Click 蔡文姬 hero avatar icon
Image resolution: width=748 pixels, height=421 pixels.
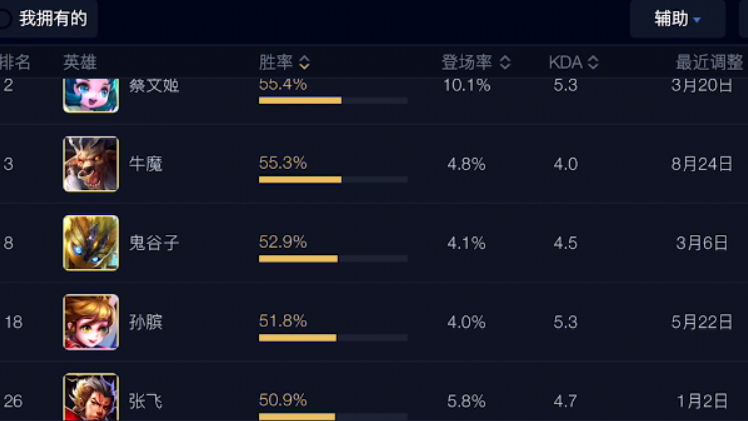point(91,95)
